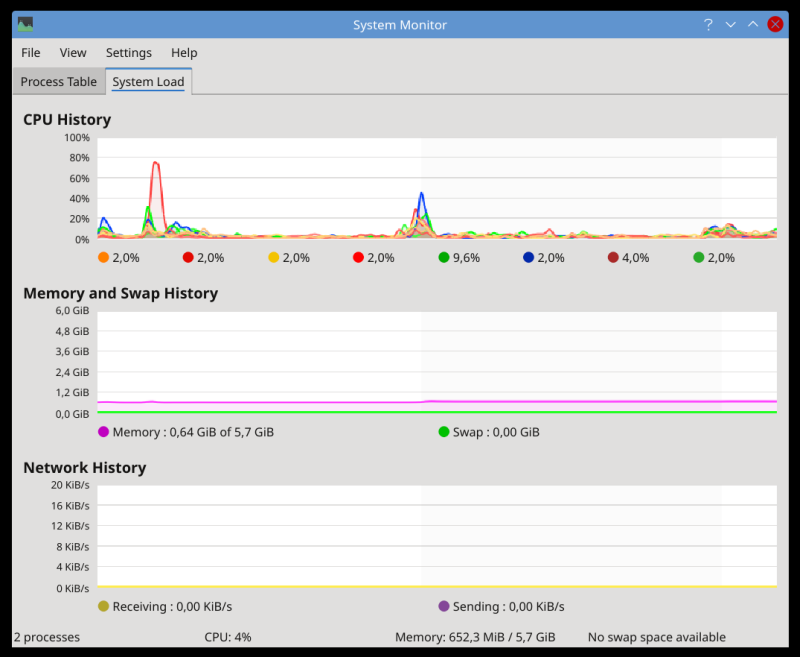
Task: Click the yellow CPU legend dot
Action: tap(273, 258)
